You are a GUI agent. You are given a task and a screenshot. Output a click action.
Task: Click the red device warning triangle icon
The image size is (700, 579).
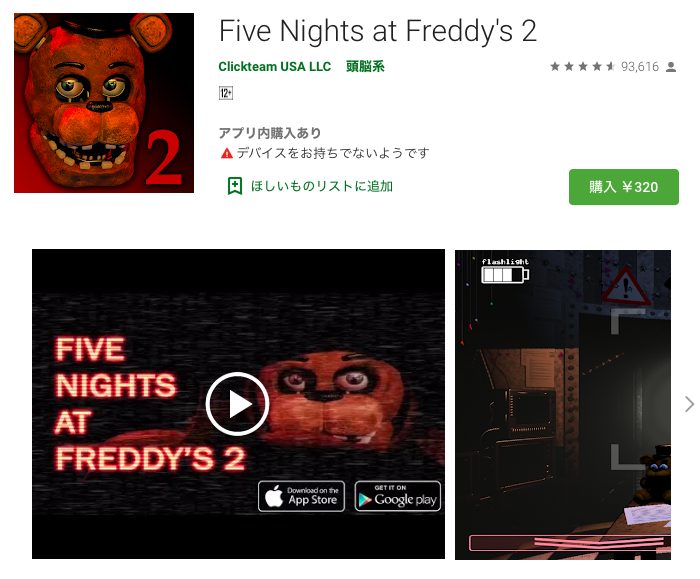pyautogui.click(x=227, y=153)
